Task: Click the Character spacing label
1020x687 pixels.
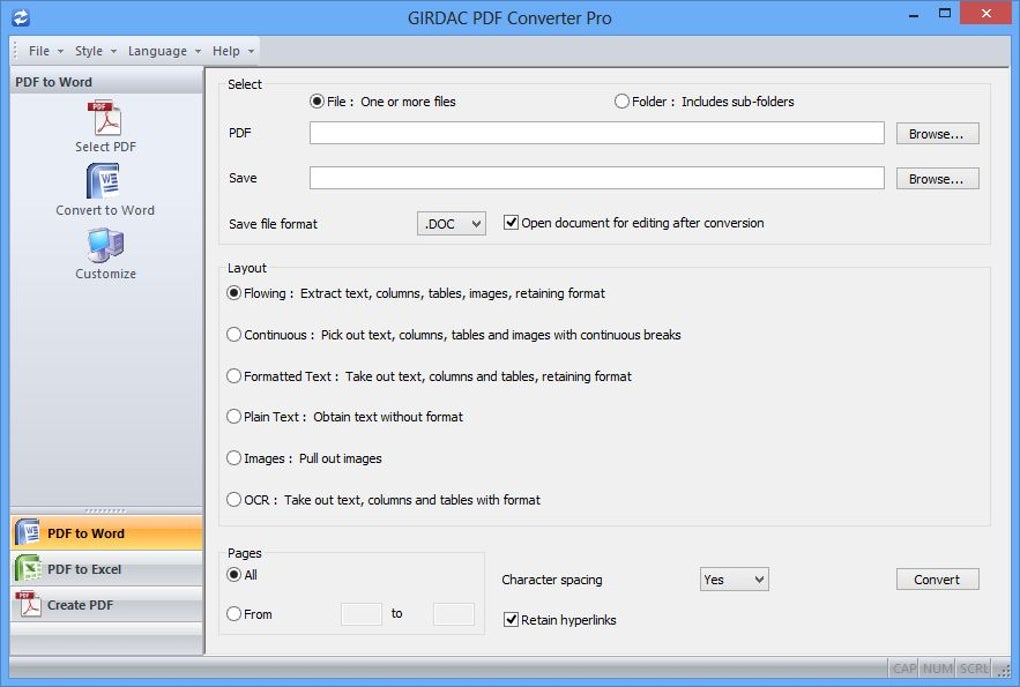Action: (552, 579)
